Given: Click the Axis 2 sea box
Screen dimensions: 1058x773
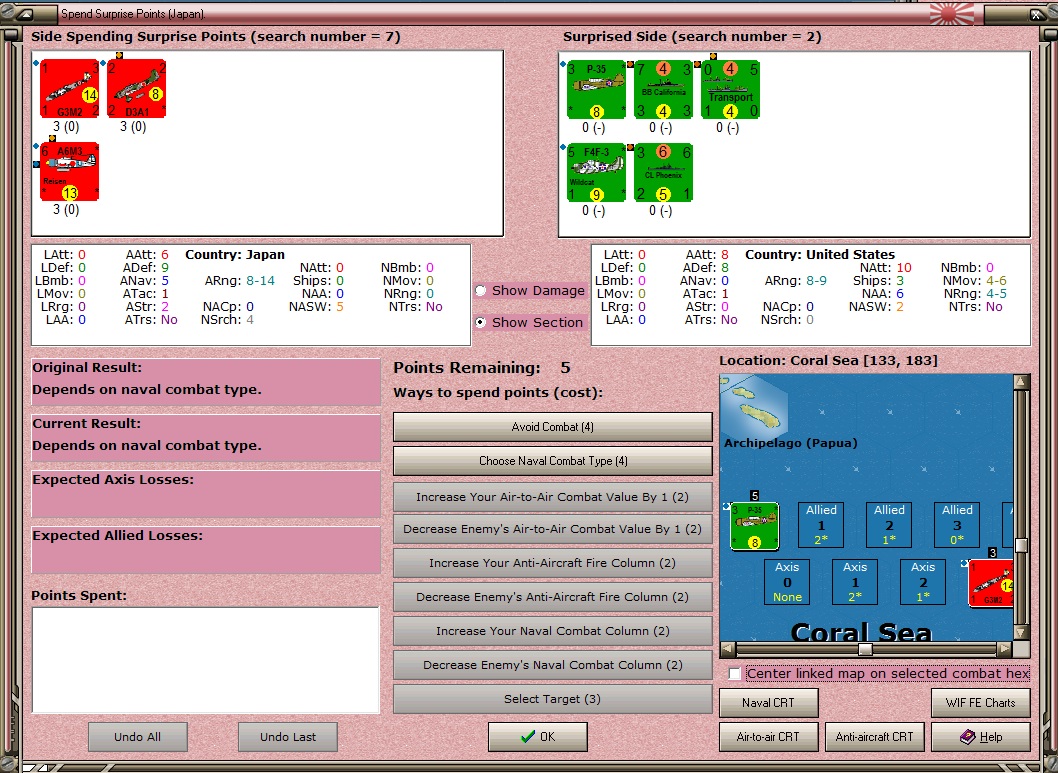Looking at the screenshot, I should coord(923,581).
